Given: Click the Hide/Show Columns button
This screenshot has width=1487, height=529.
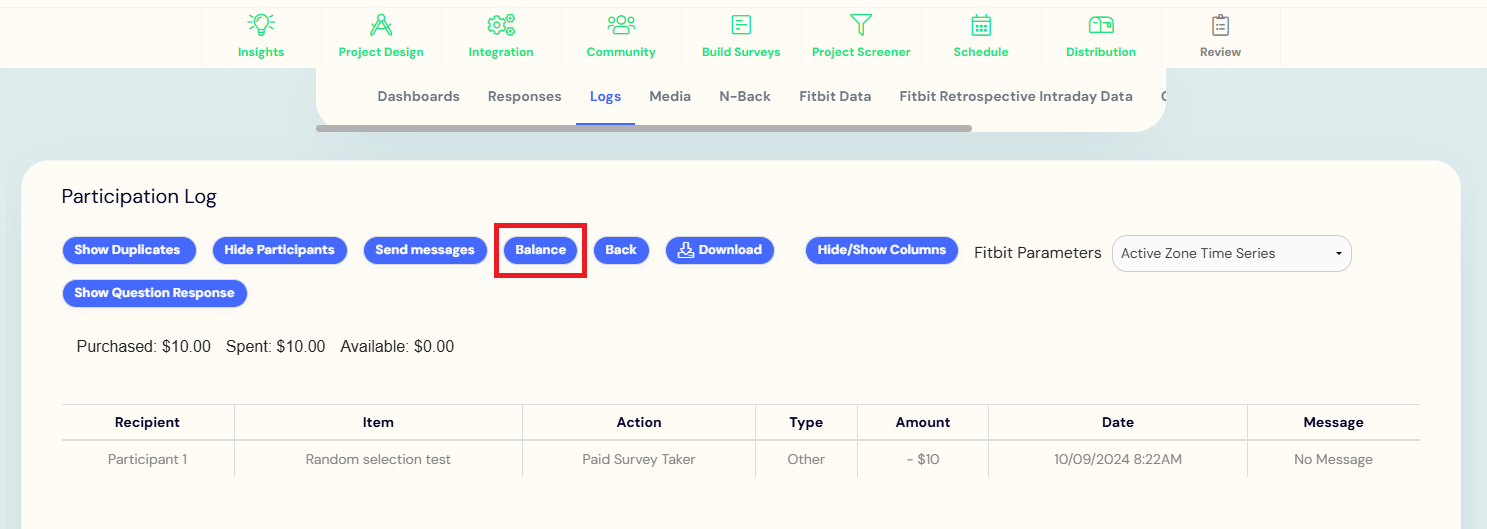Looking at the screenshot, I should [x=881, y=250].
